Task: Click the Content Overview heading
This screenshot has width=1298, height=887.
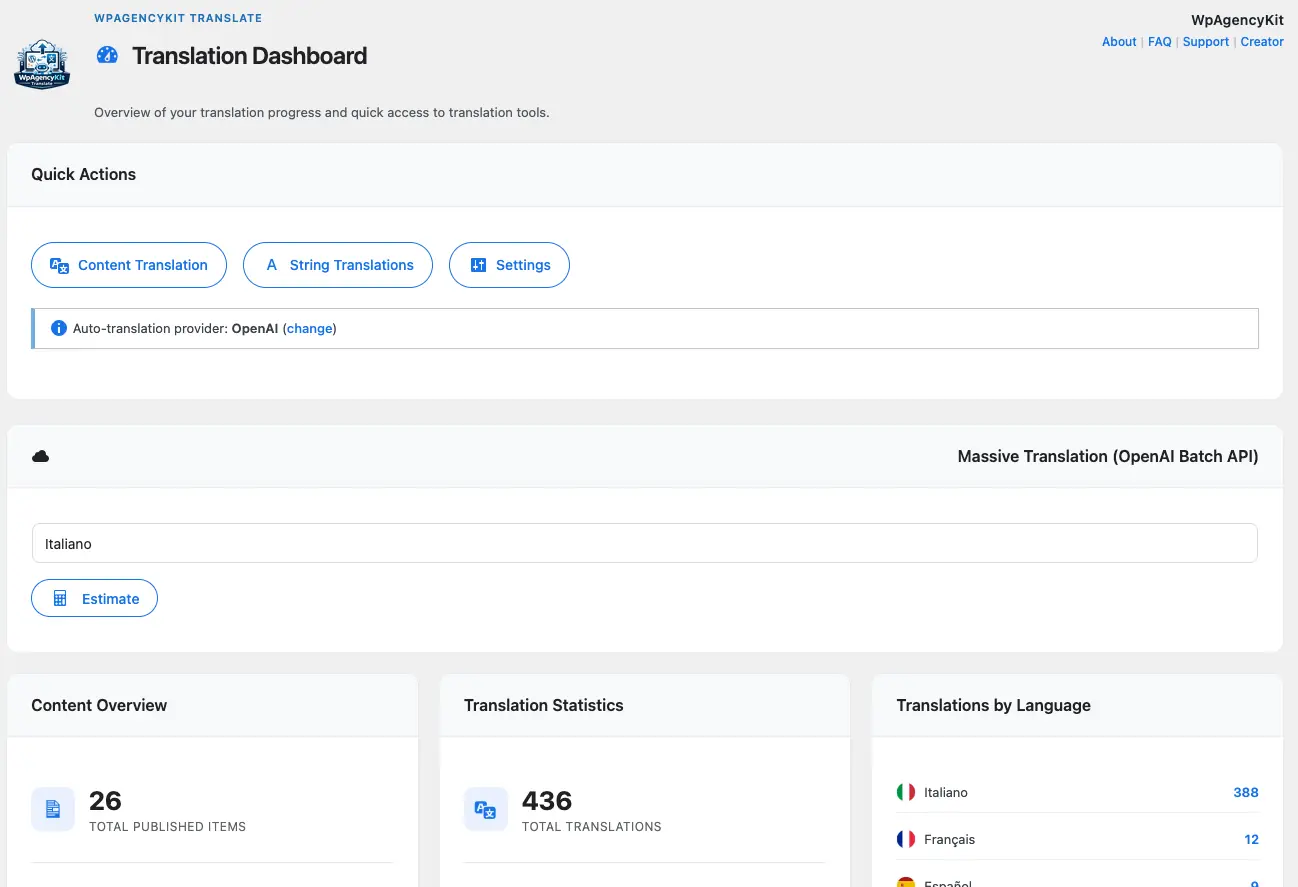Action: pos(99,705)
